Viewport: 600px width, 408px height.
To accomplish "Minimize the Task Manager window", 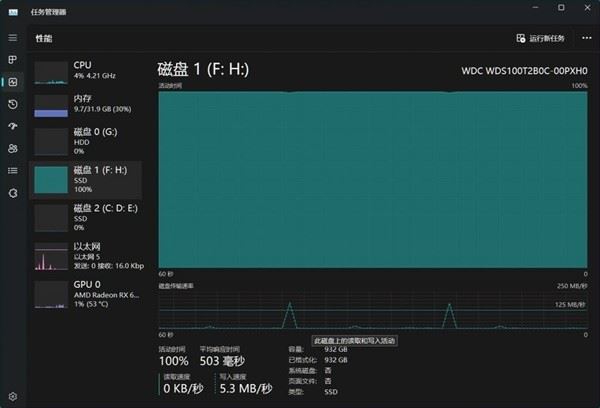I will pos(535,8).
